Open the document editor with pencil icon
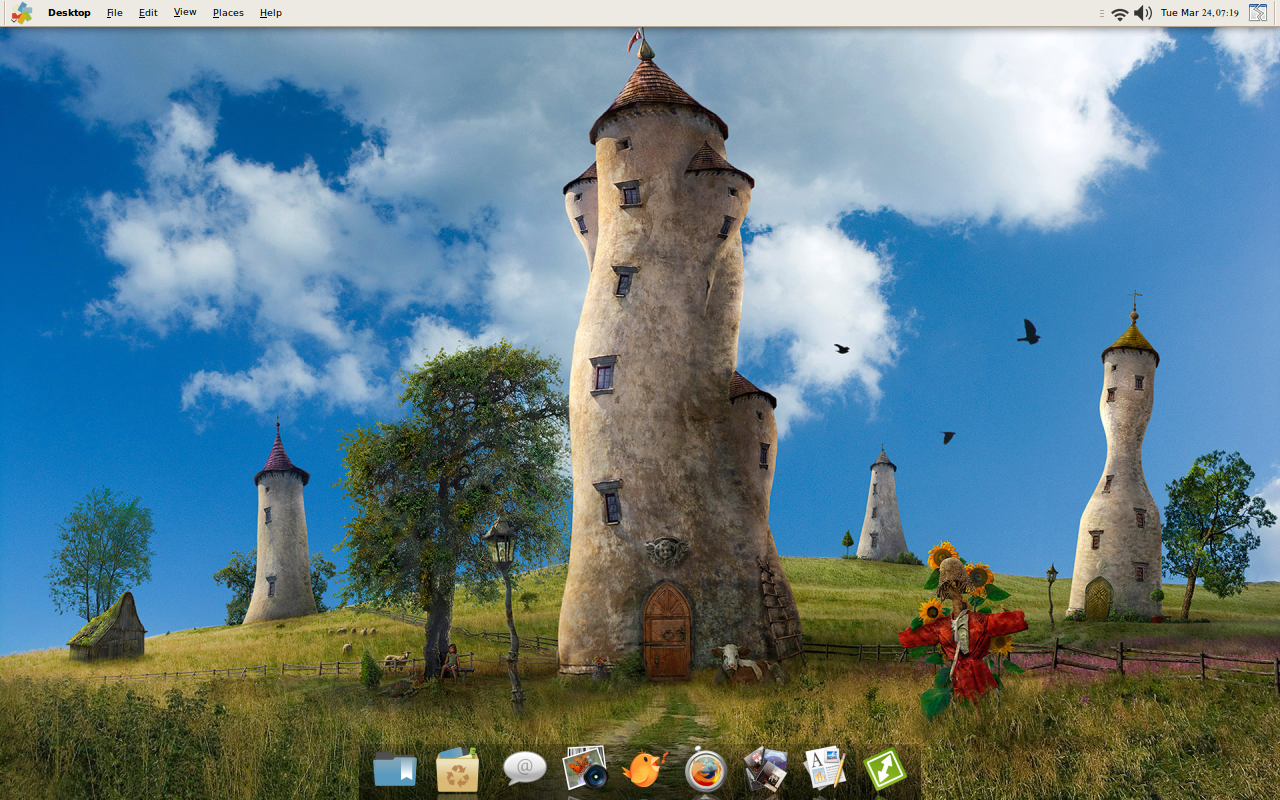 [x=825, y=768]
